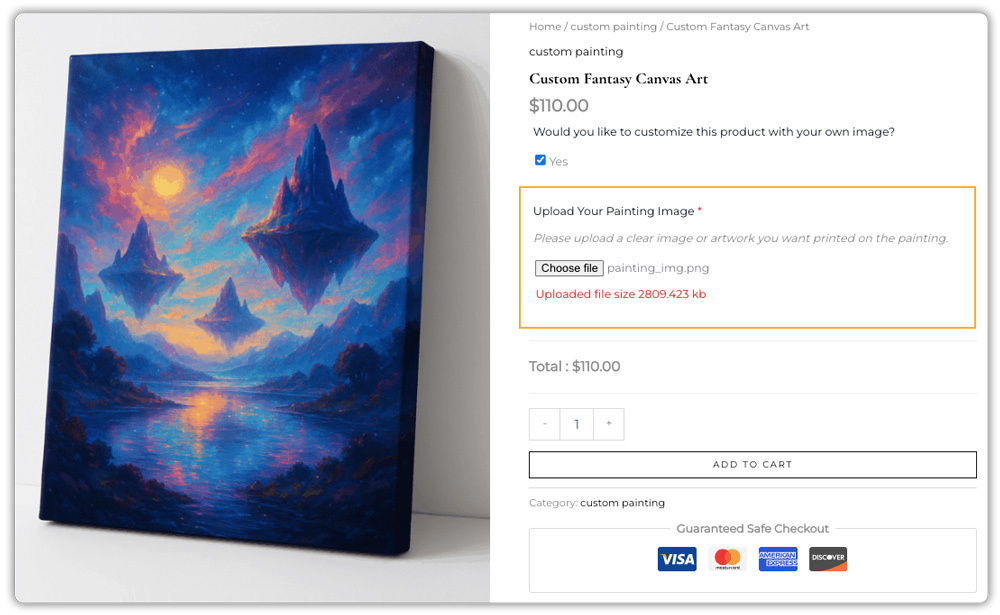Uncheck the Yes customization checkbox
Viewport: 1000px width, 615px height.
coord(540,159)
